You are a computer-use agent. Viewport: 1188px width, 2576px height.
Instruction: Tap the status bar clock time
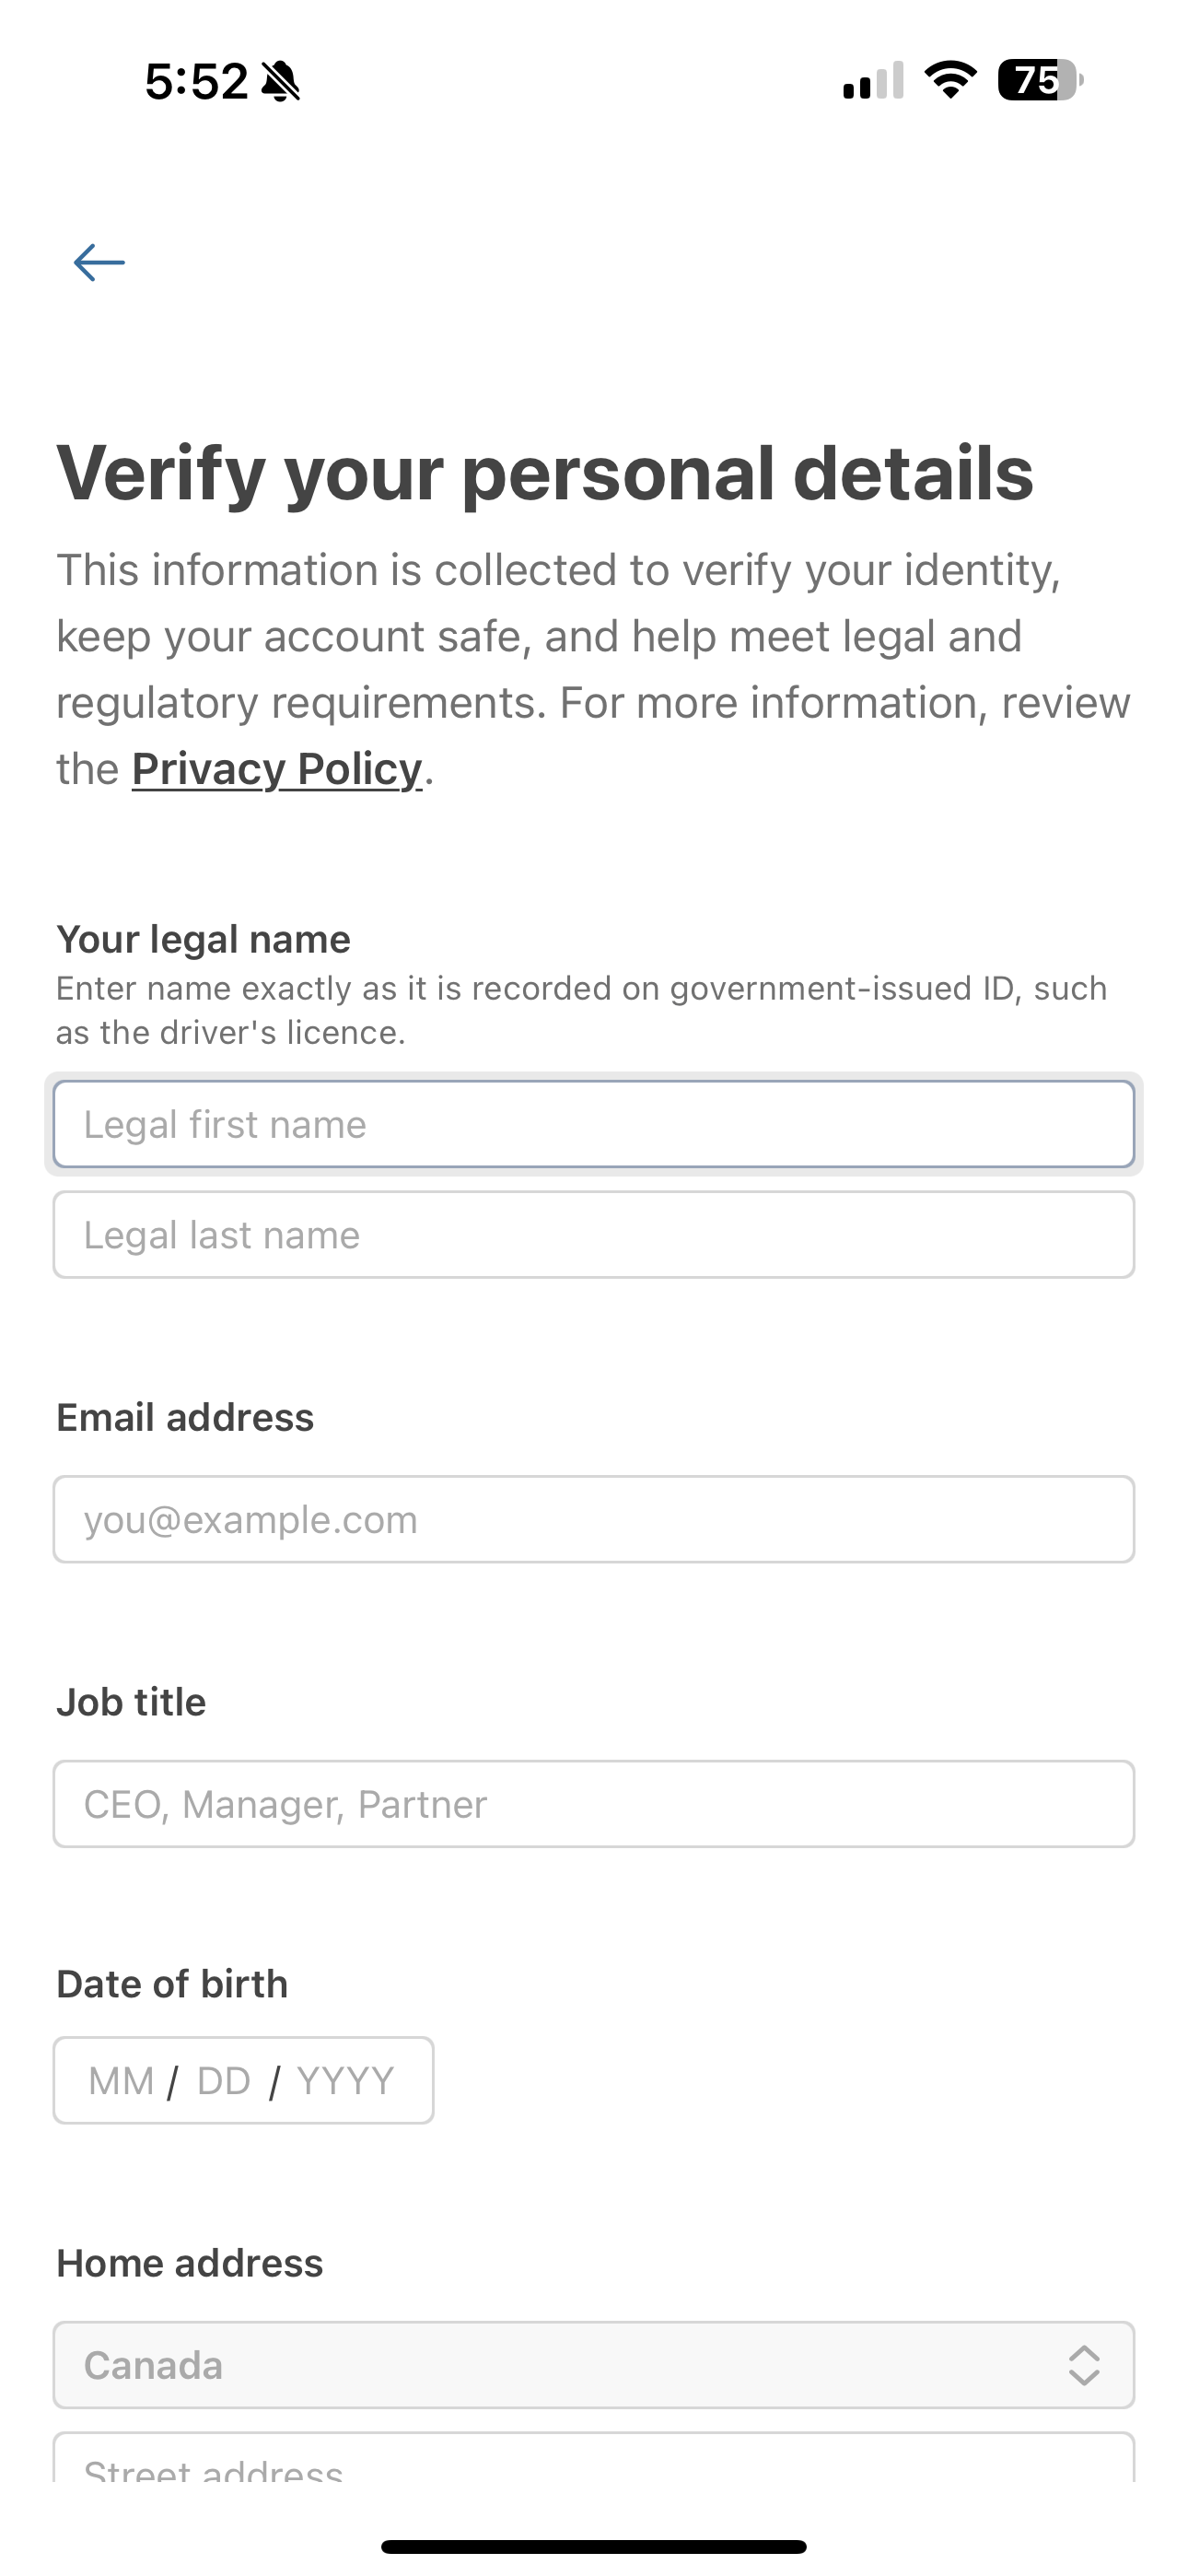(196, 81)
